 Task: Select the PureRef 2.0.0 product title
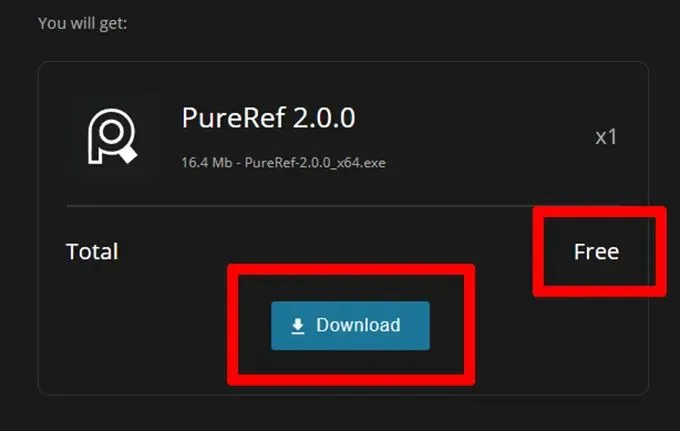tap(268, 118)
